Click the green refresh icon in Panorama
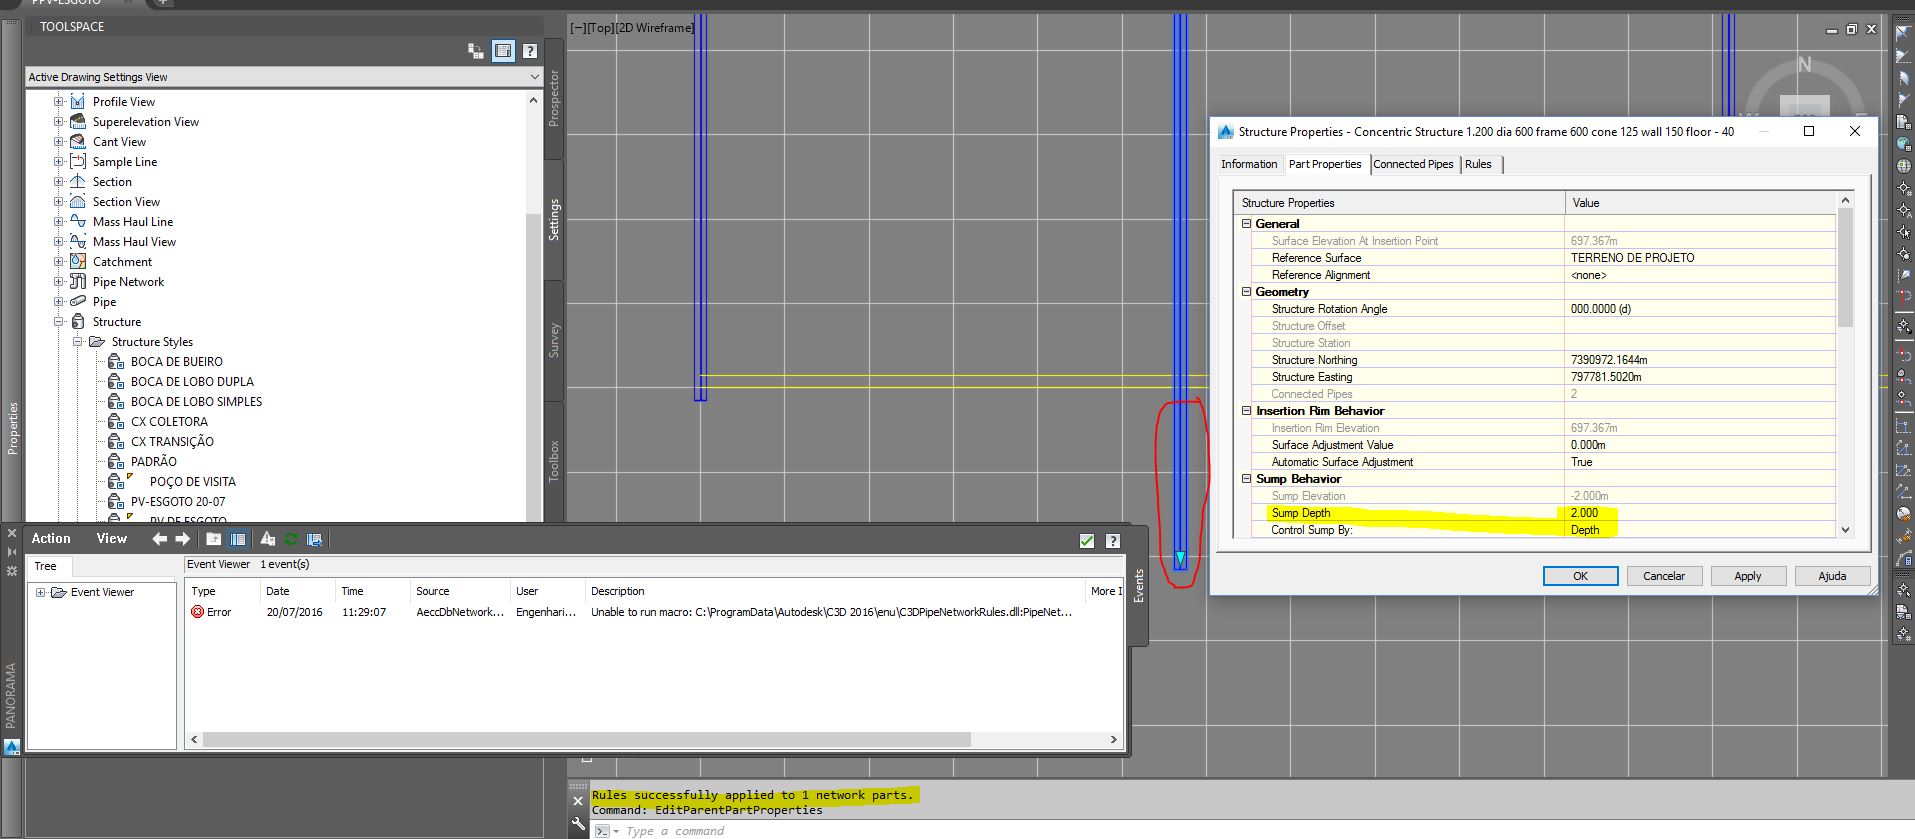The image size is (1915, 839). 291,539
